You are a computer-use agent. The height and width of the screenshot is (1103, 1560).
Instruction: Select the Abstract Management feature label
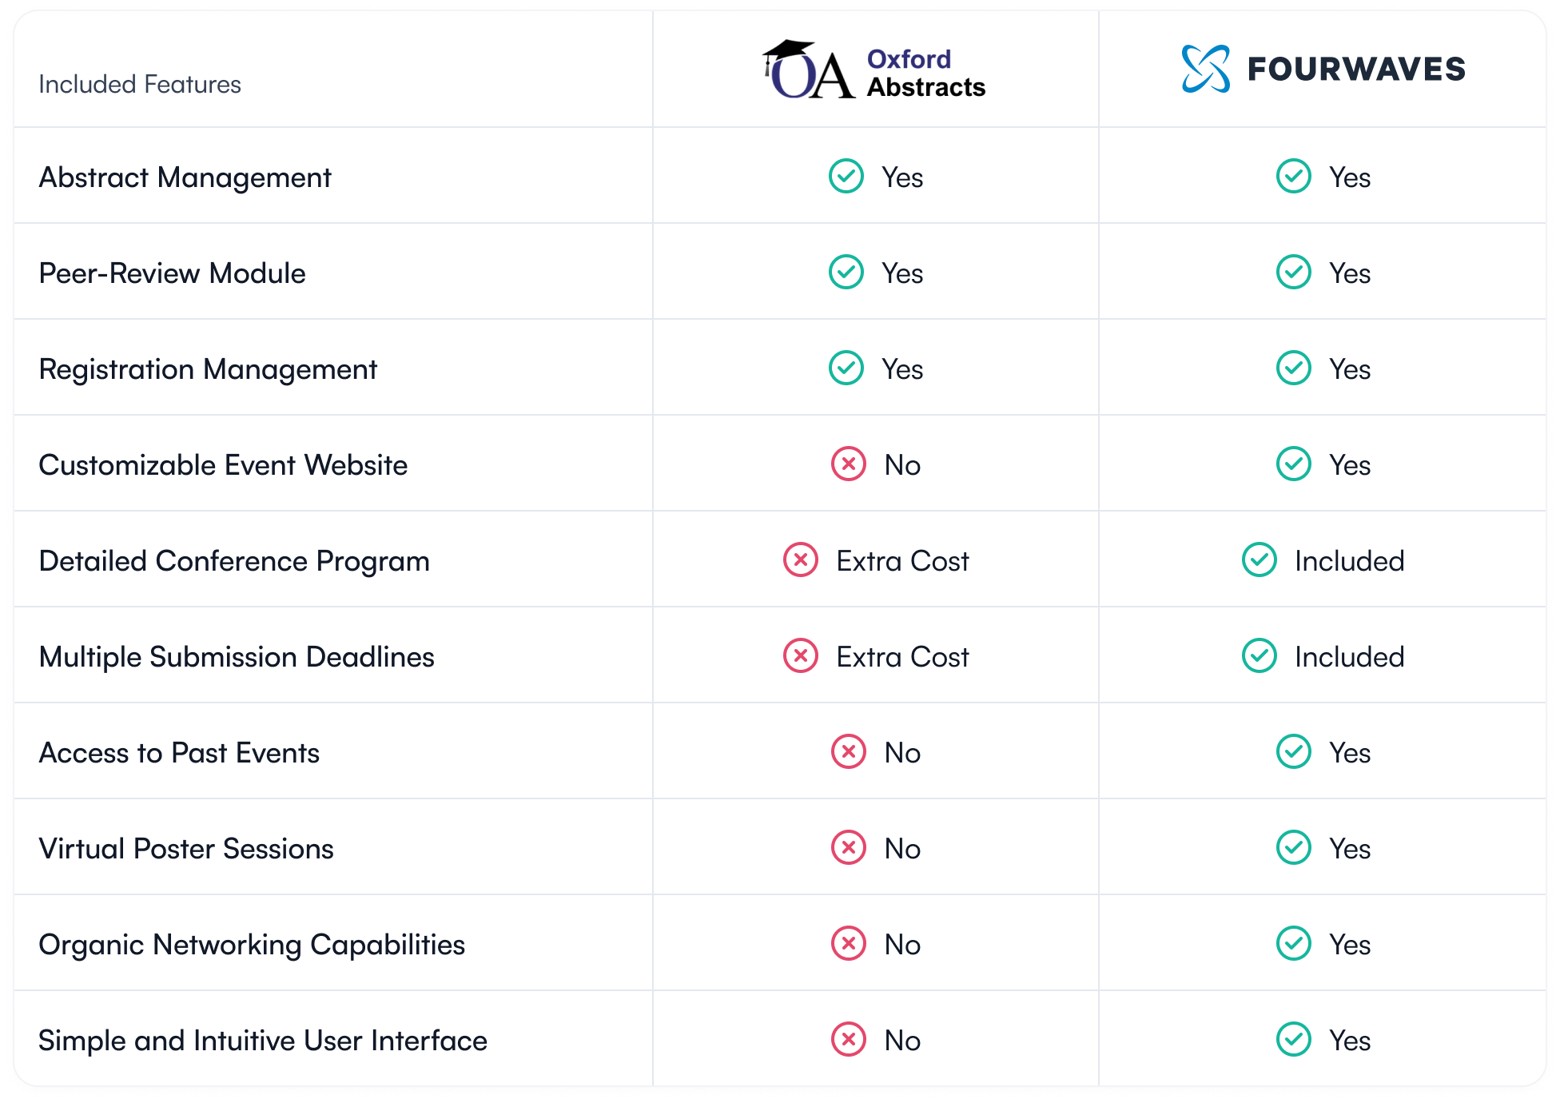click(185, 178)
